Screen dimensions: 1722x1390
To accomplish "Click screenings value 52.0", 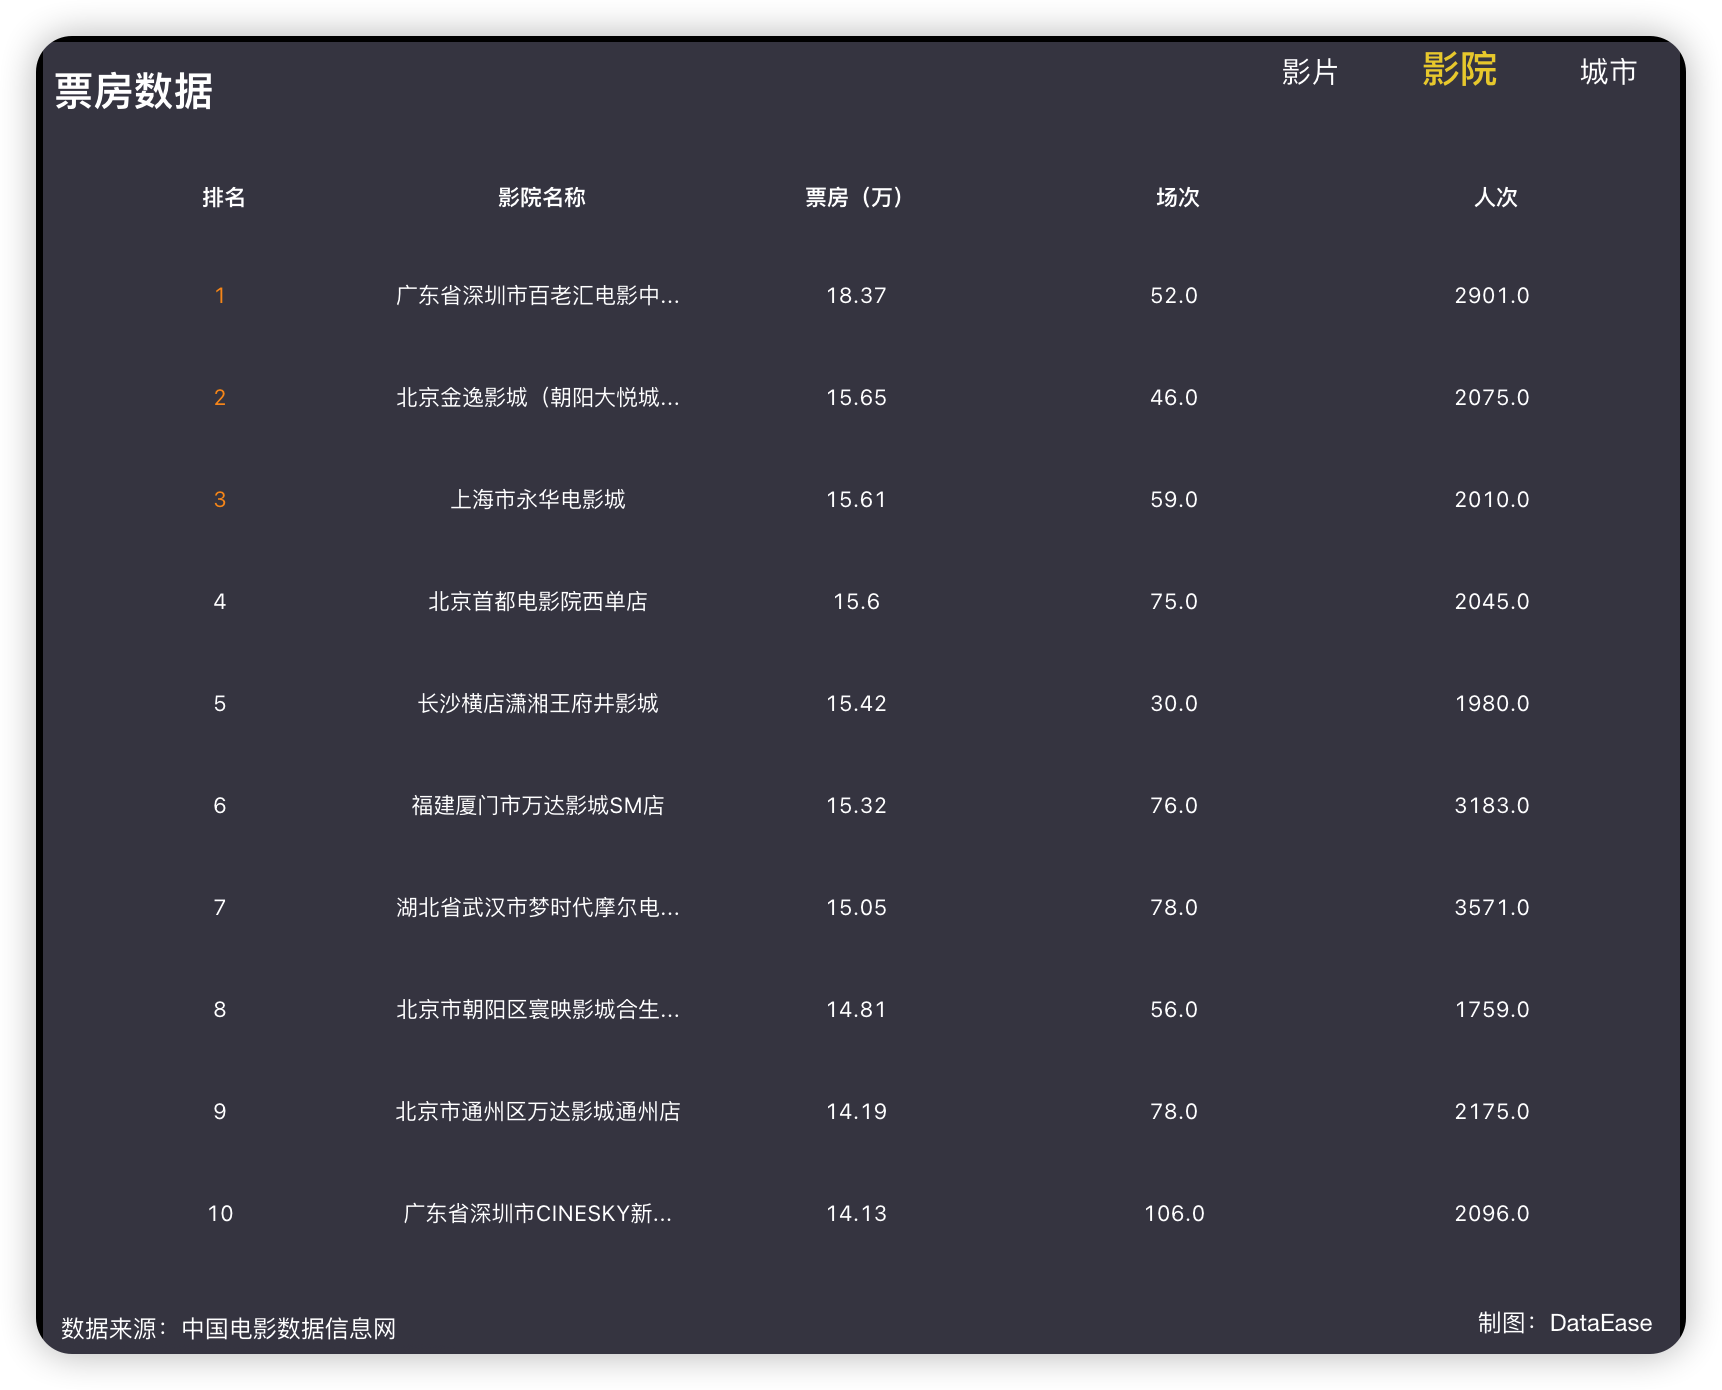I will pyautogui.click(x=1174, y=296).
